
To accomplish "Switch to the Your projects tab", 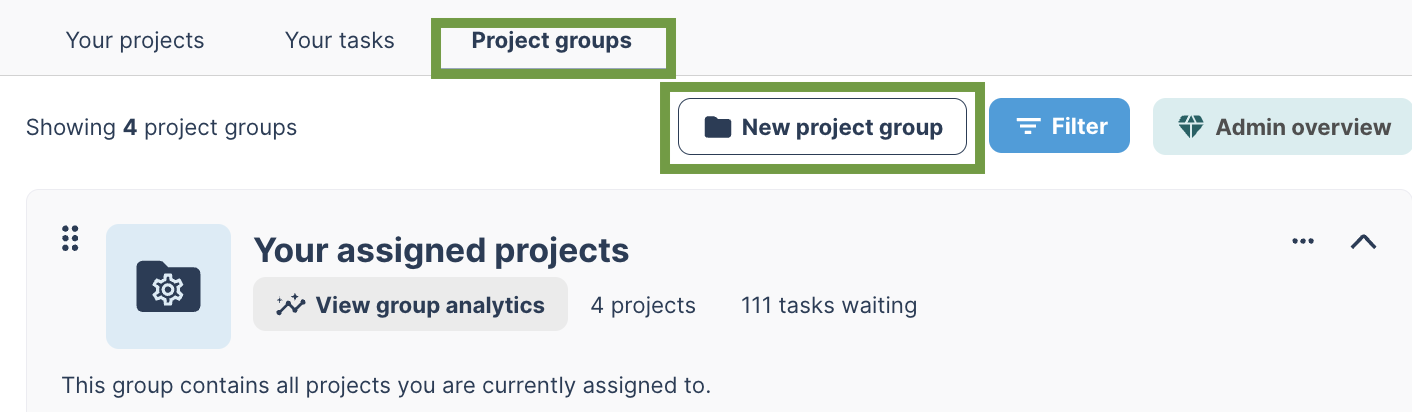I will 135,41.
